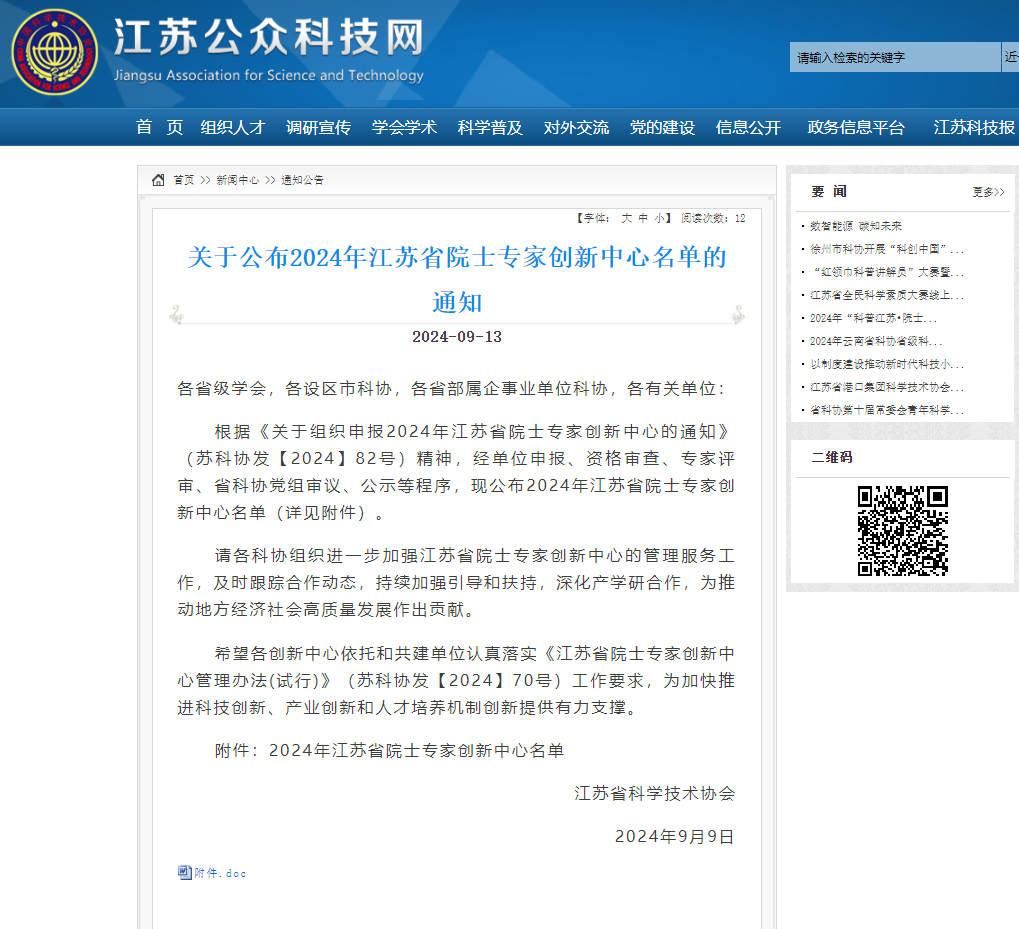The image size is (1019, 929).
Task: Click the 阅读次数: 12 read counter
Action: 713,218
